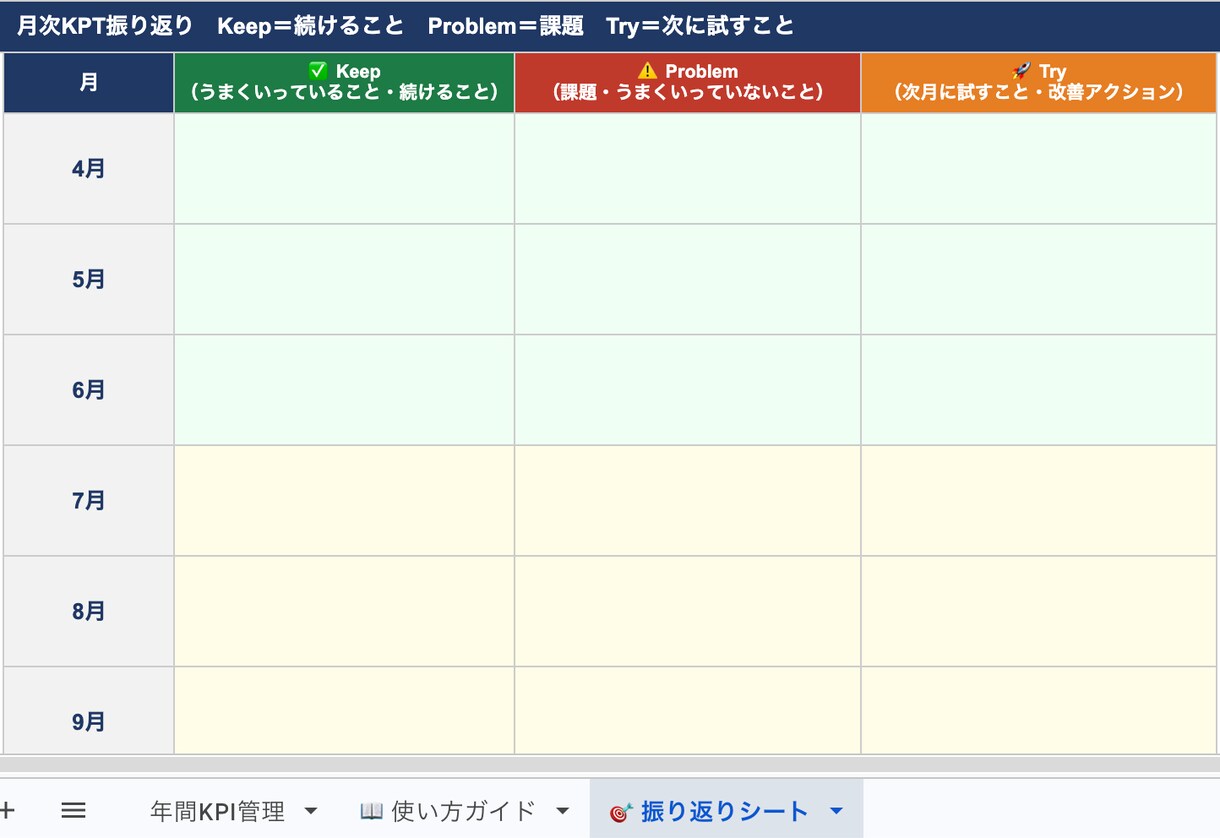Click the Try cell for 8月
The height and width of the screenshot is (838, 1220).
click(x=1039, y=612)
